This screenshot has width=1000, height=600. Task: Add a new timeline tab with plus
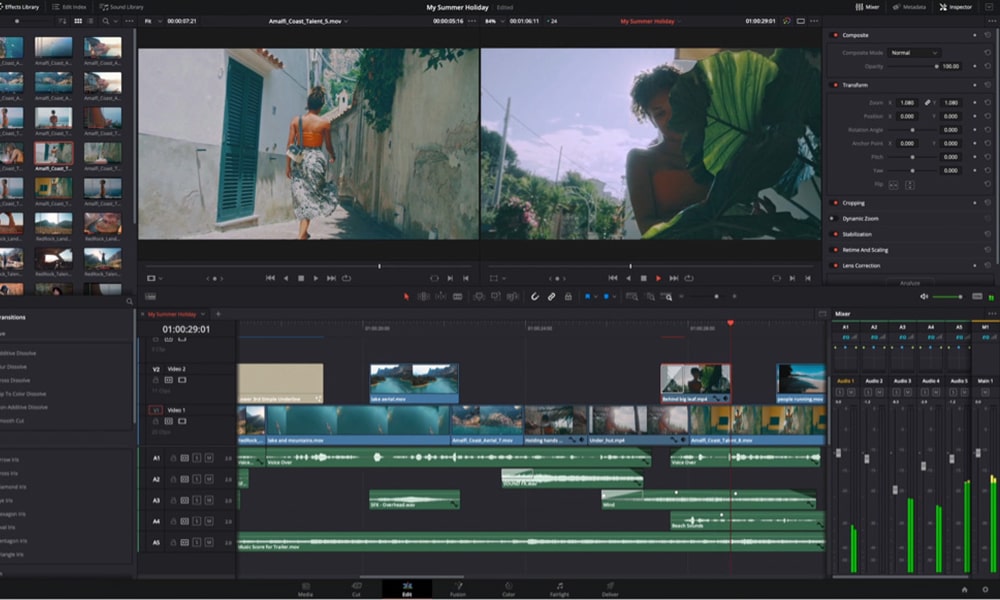pos(218,314)
